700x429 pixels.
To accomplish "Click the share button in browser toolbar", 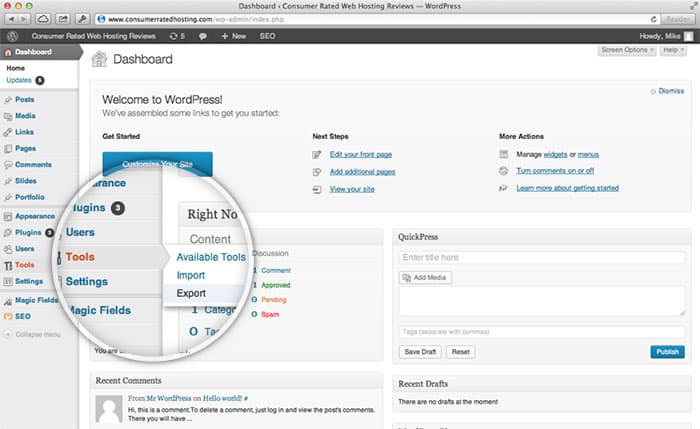I will 63,19.
